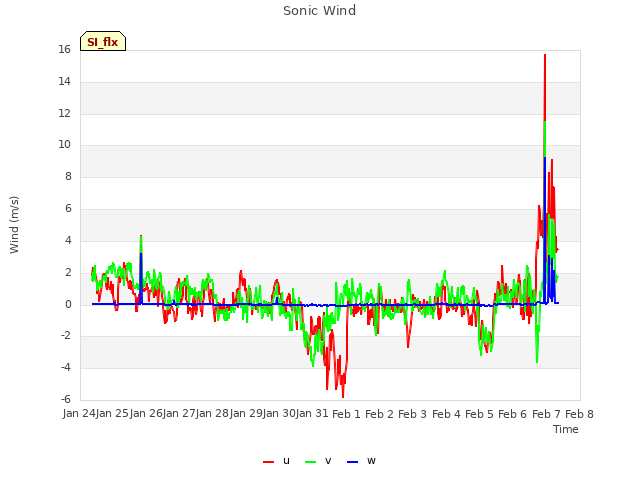
Task: Click the Jan 29 x-axis label
Action: [x=246, y=413]
